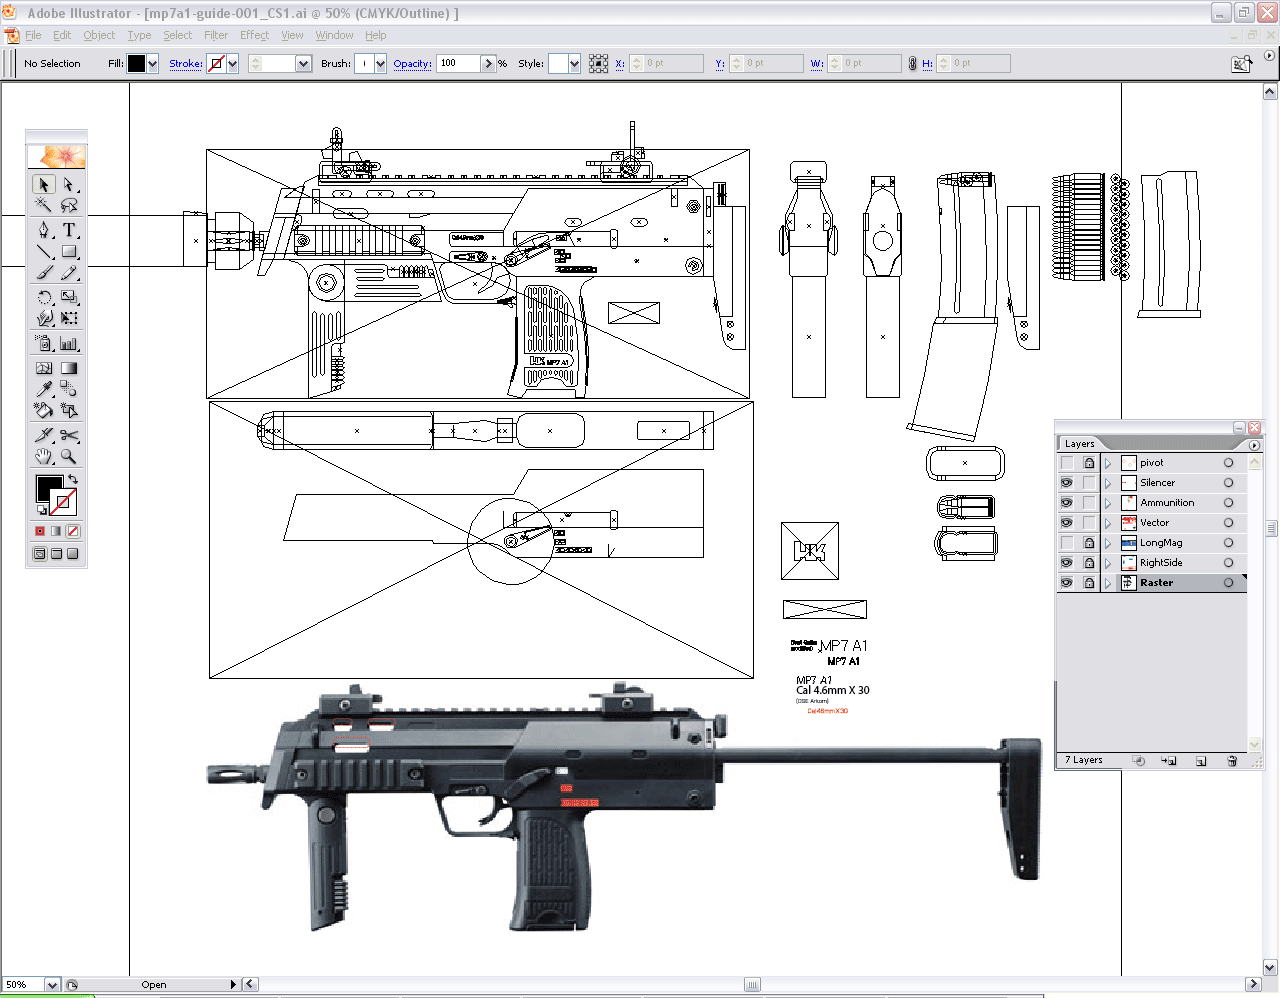Open the File menu
The height and width of the screenshot is (998, 1280).
(x=33, y=35)
